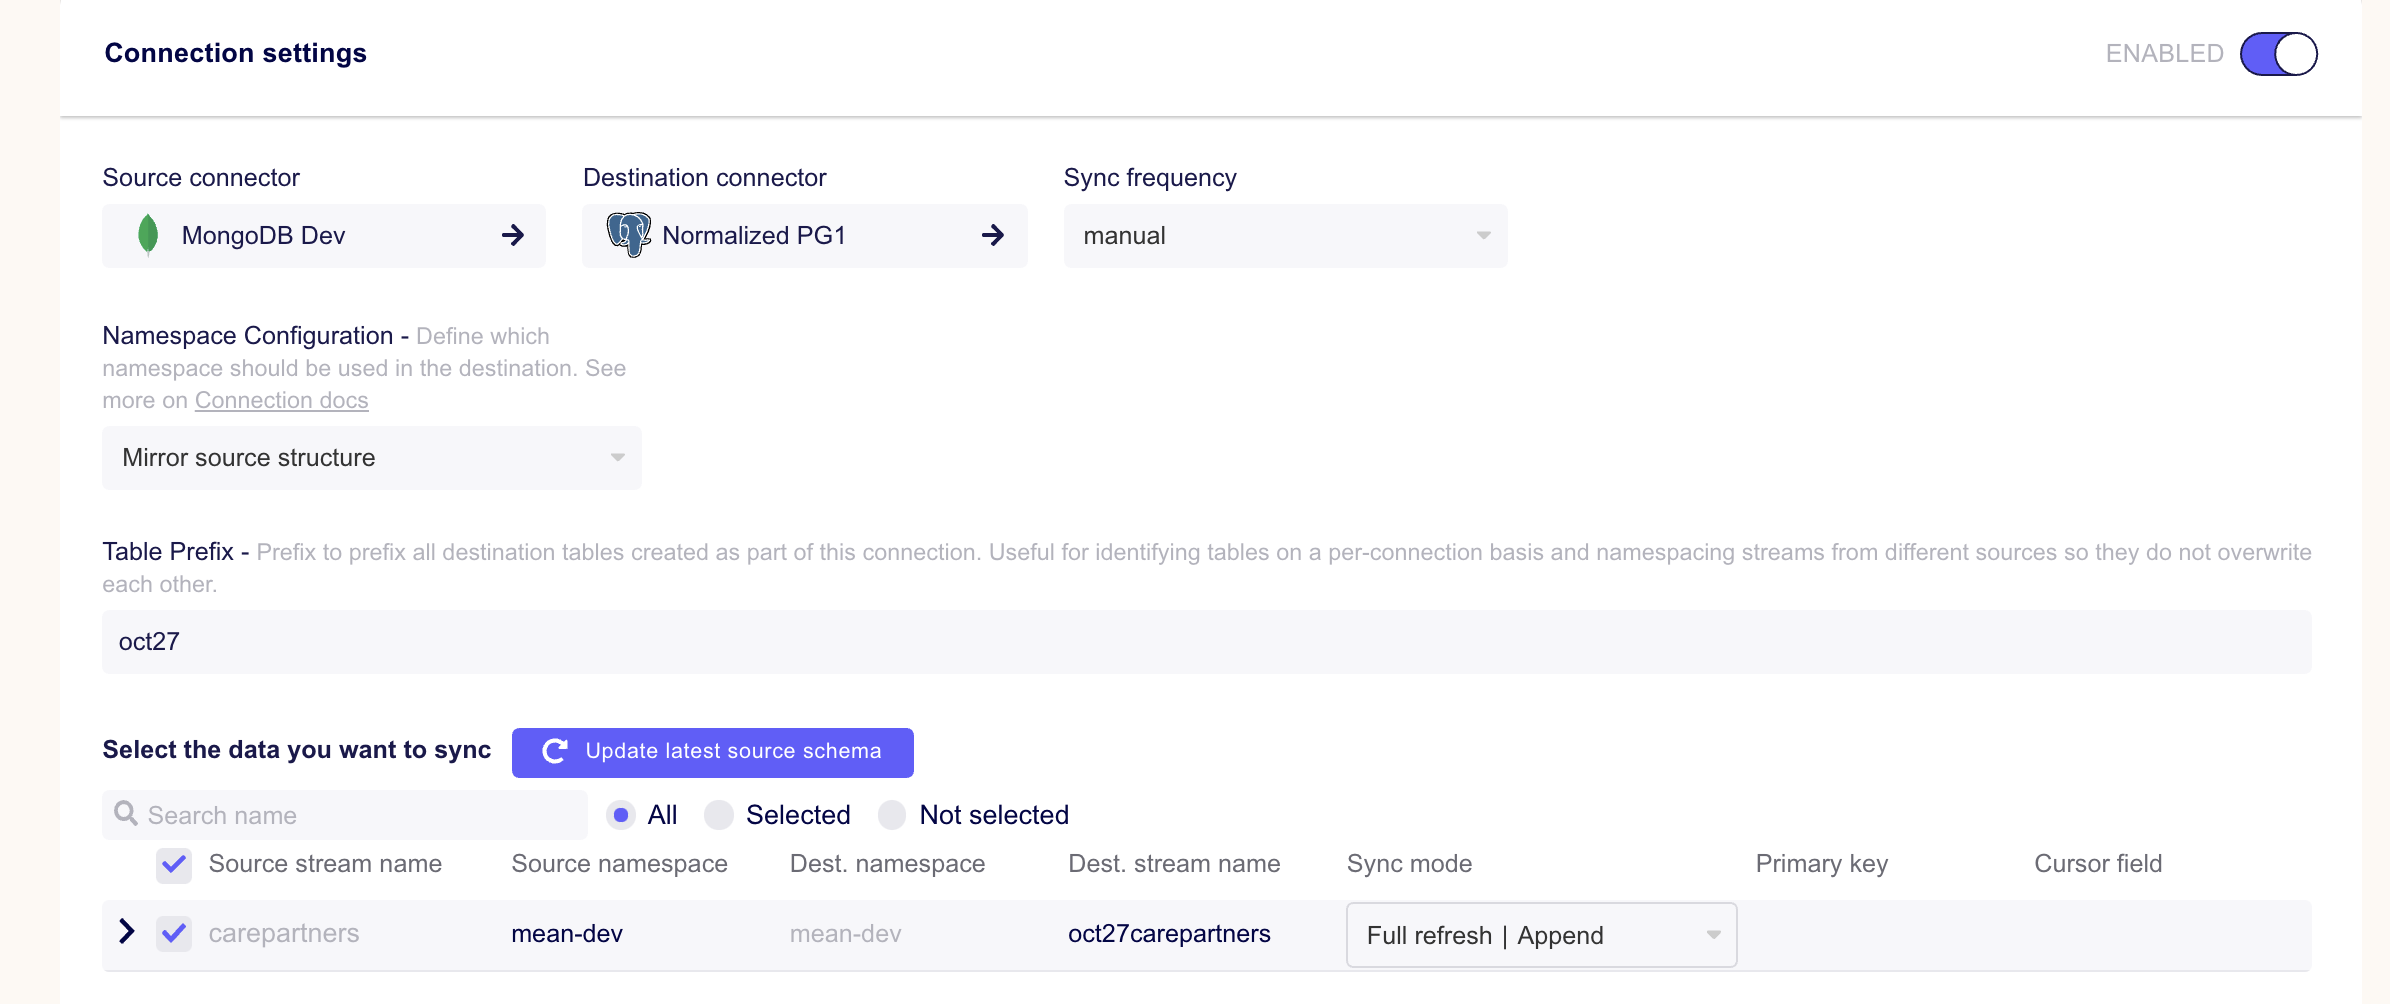The height and width of the screenshot is (1004, 2390).
Task: Click the oct27 table prefix field
Action: [600, 641]
